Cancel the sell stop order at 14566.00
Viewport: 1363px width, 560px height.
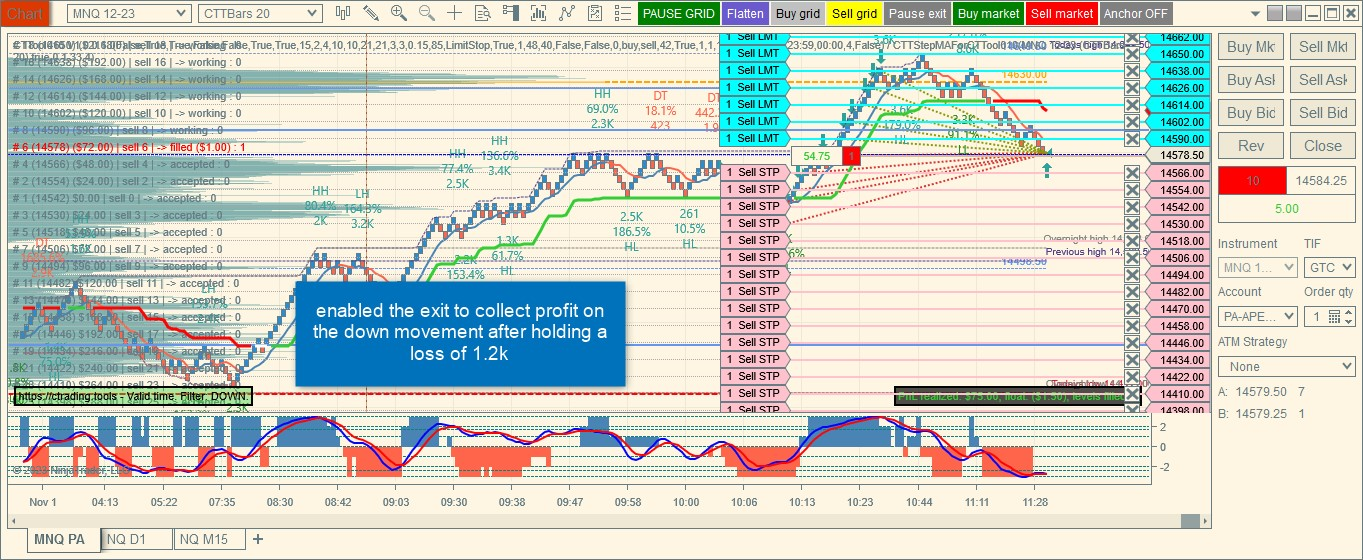pyautogui.click(x=1132, y=173)
